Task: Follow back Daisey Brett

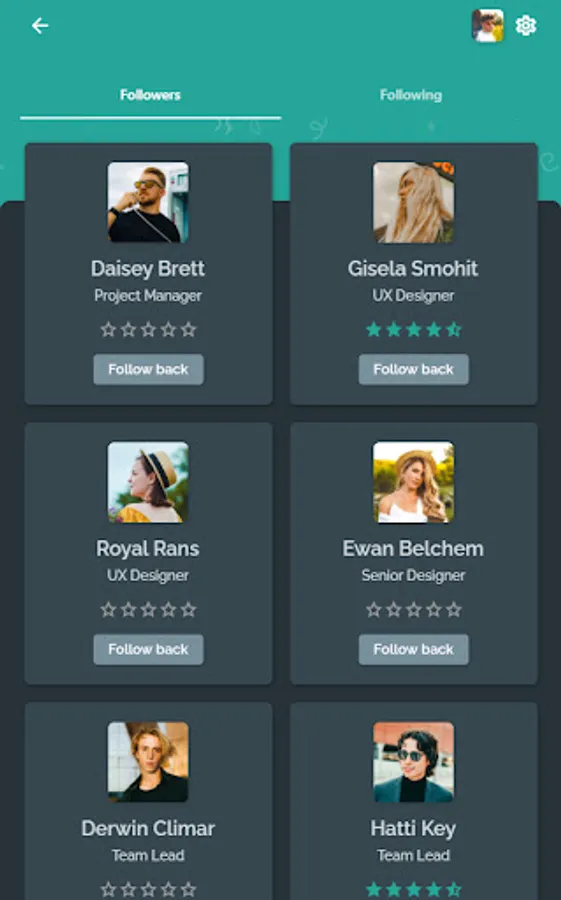Action: point(148,369)
